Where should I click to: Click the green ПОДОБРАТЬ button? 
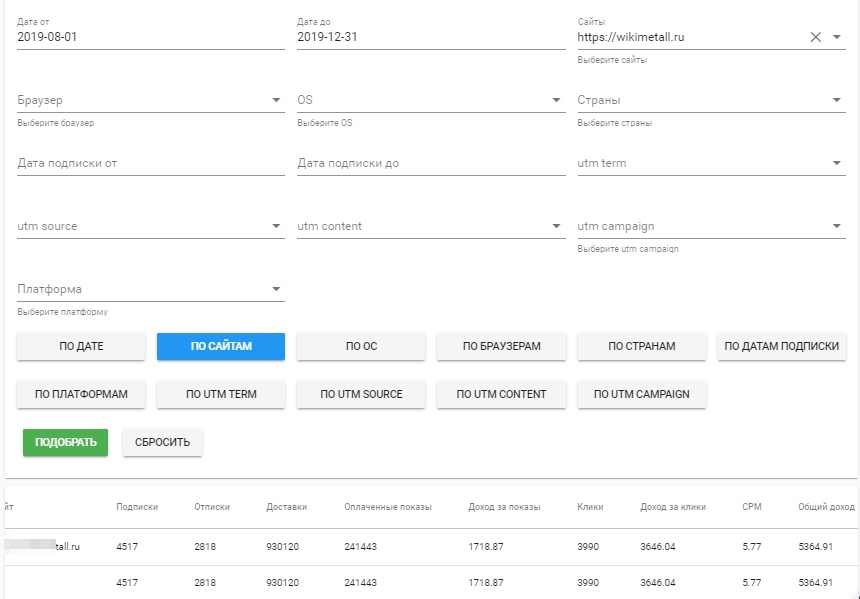[65, 442]
